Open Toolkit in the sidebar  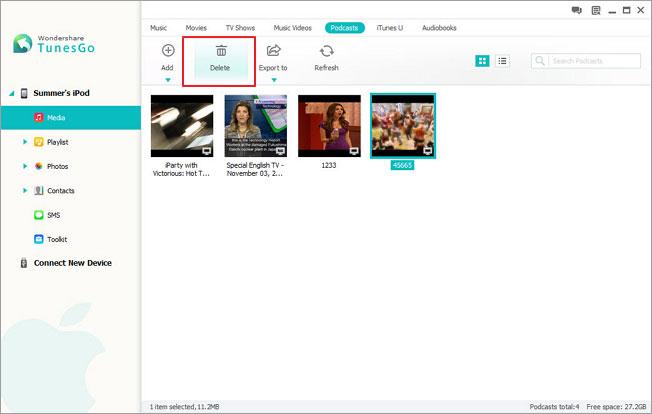pos(57,239)
